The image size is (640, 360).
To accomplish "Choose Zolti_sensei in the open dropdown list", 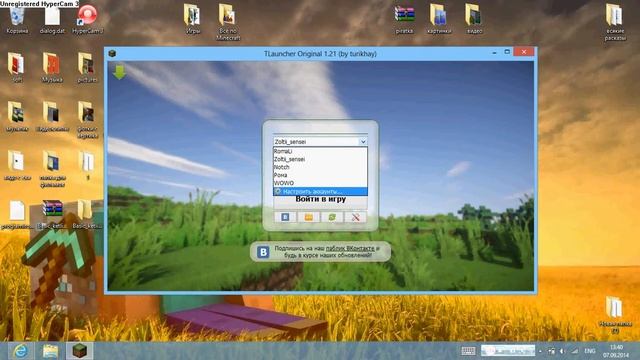I will tap(320, 159).
